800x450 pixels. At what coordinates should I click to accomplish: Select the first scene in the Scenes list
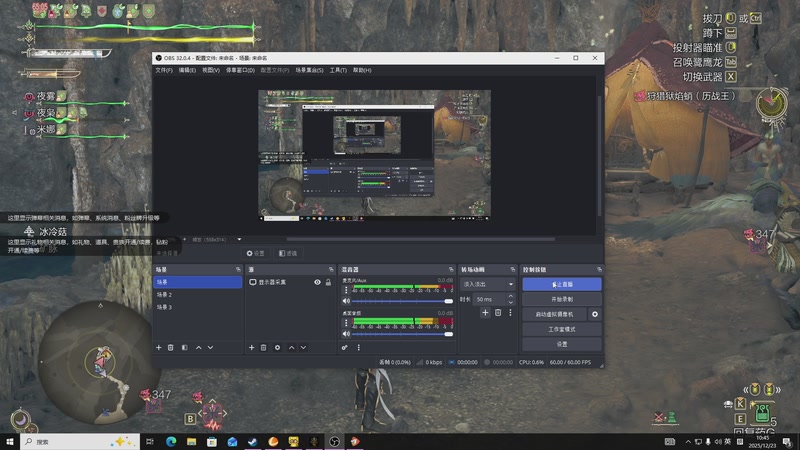pos(197,282)
